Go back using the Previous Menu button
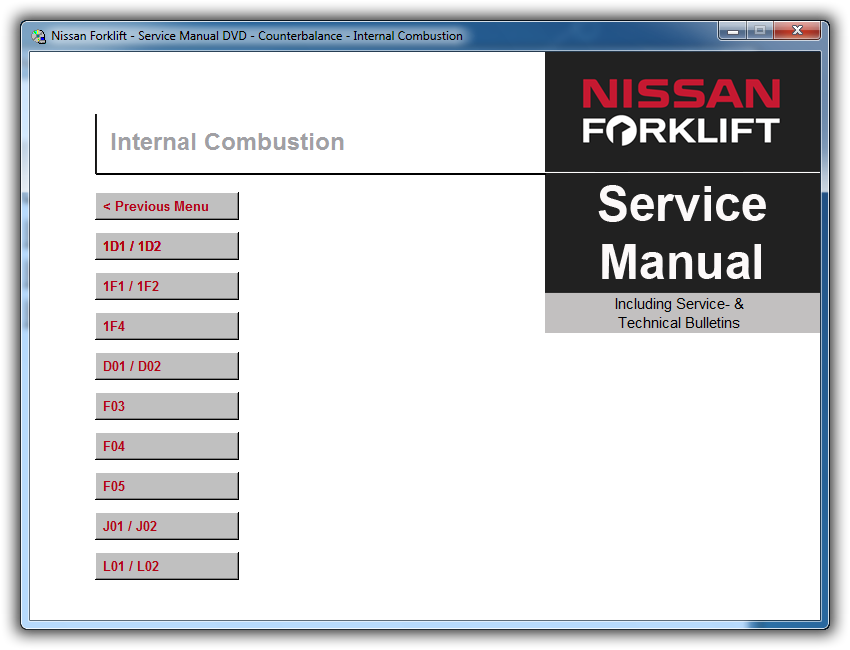 167,206
